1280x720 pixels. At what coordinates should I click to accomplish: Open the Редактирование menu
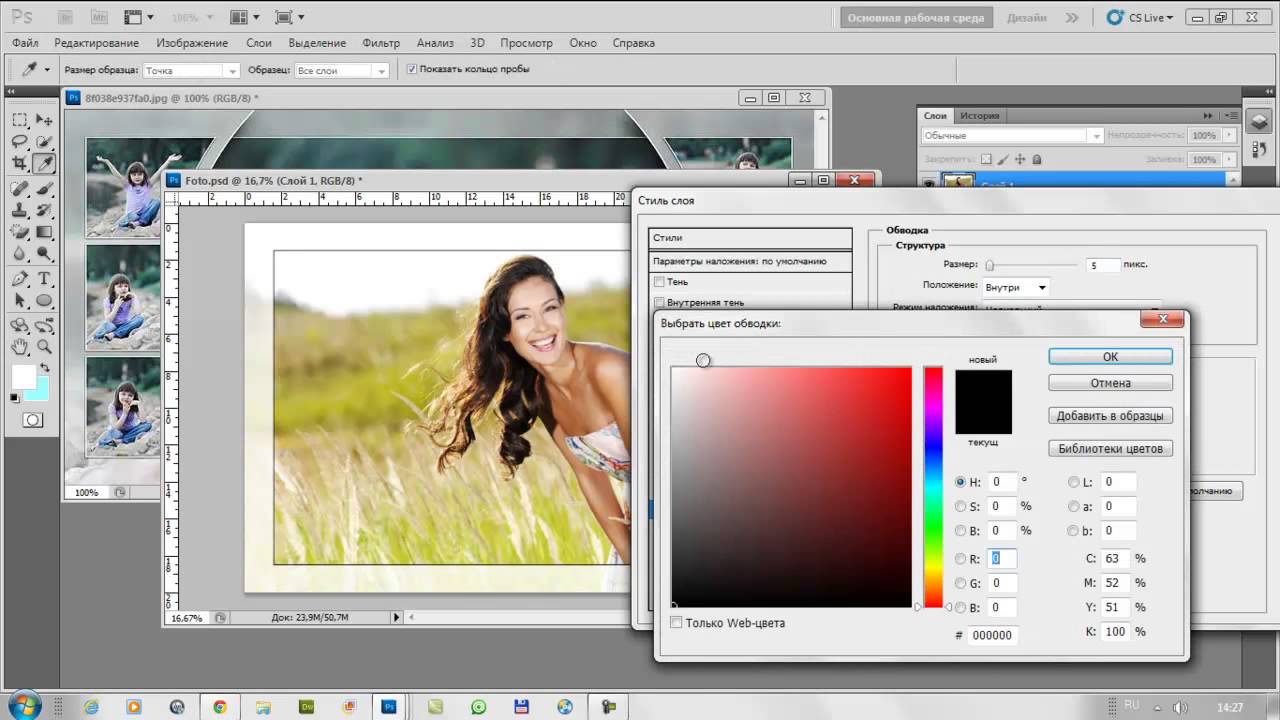click(x=97, y=43)
